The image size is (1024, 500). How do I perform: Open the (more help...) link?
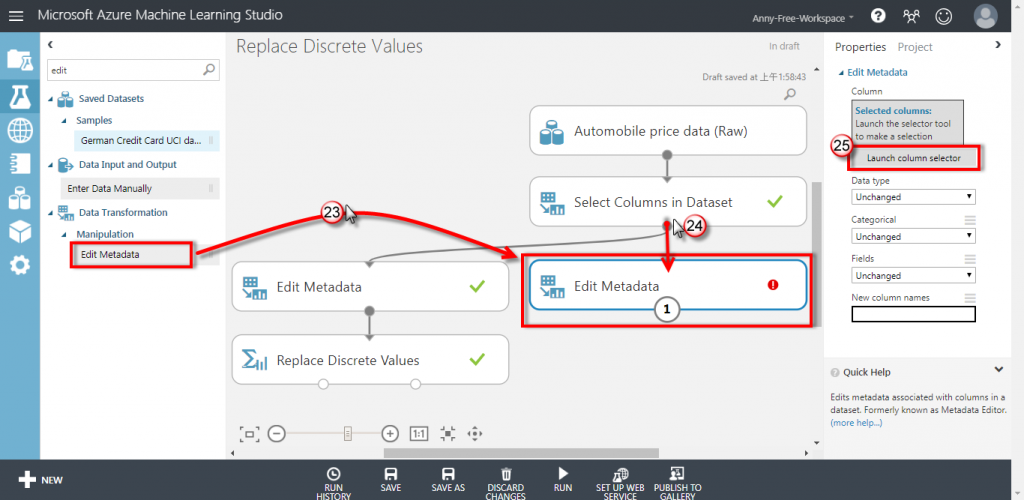point(854,423)
